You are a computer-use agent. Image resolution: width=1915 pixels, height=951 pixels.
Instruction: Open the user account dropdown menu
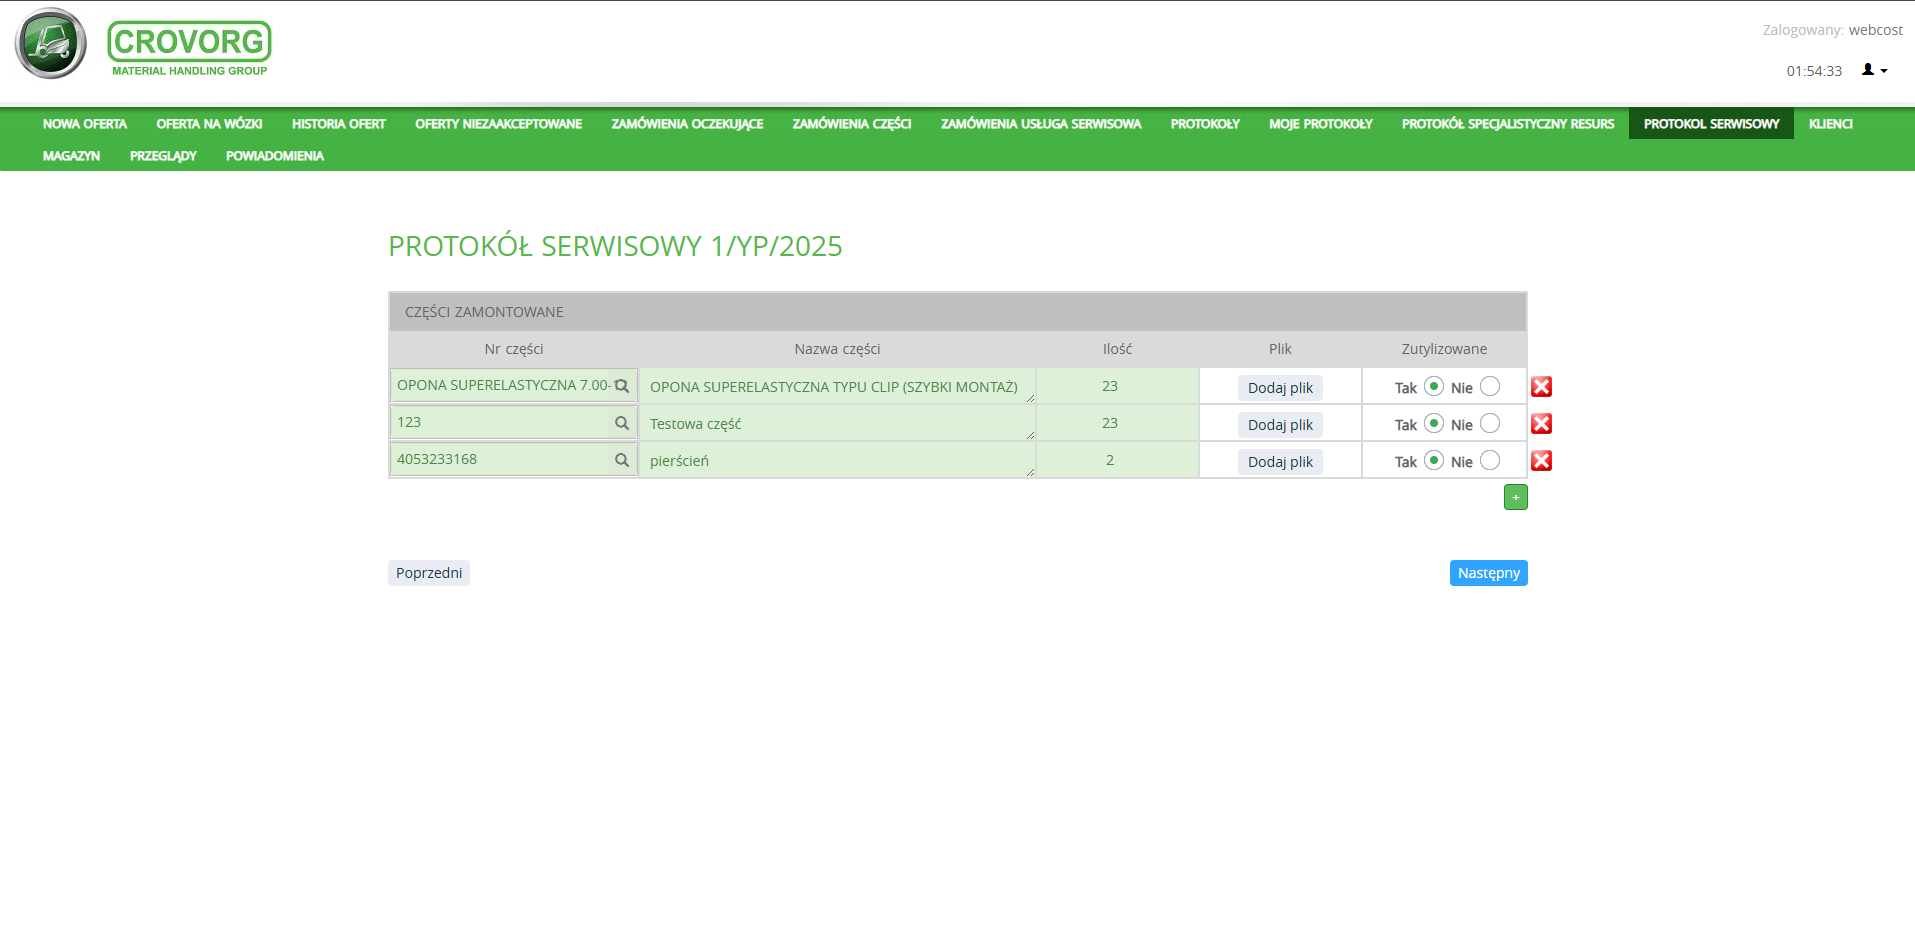pos(1873,70)
